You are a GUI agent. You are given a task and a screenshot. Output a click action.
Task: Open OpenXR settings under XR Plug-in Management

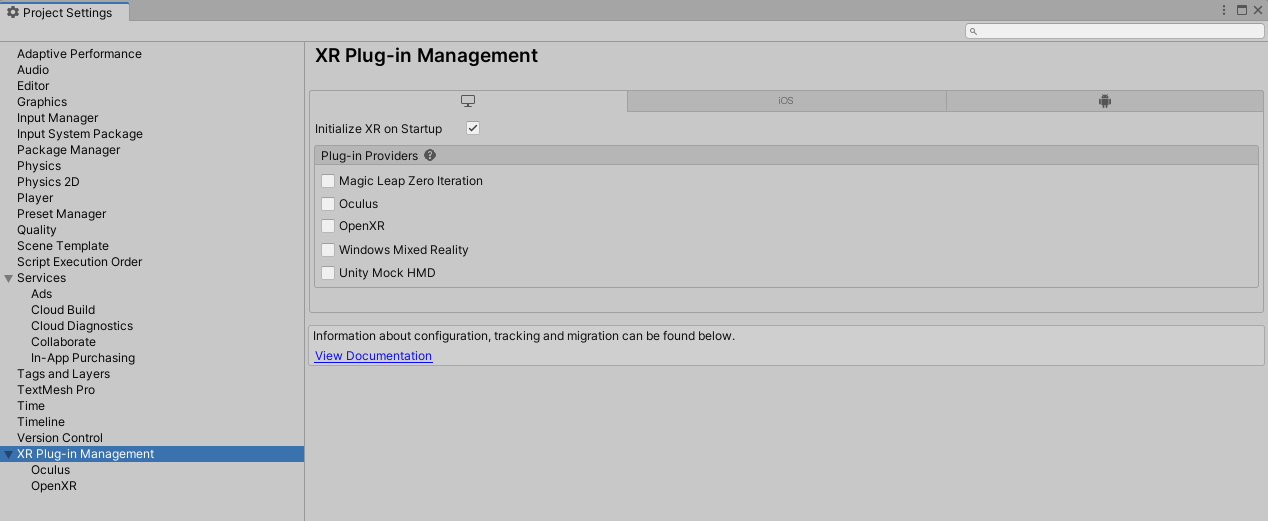(x=54, y=486)
